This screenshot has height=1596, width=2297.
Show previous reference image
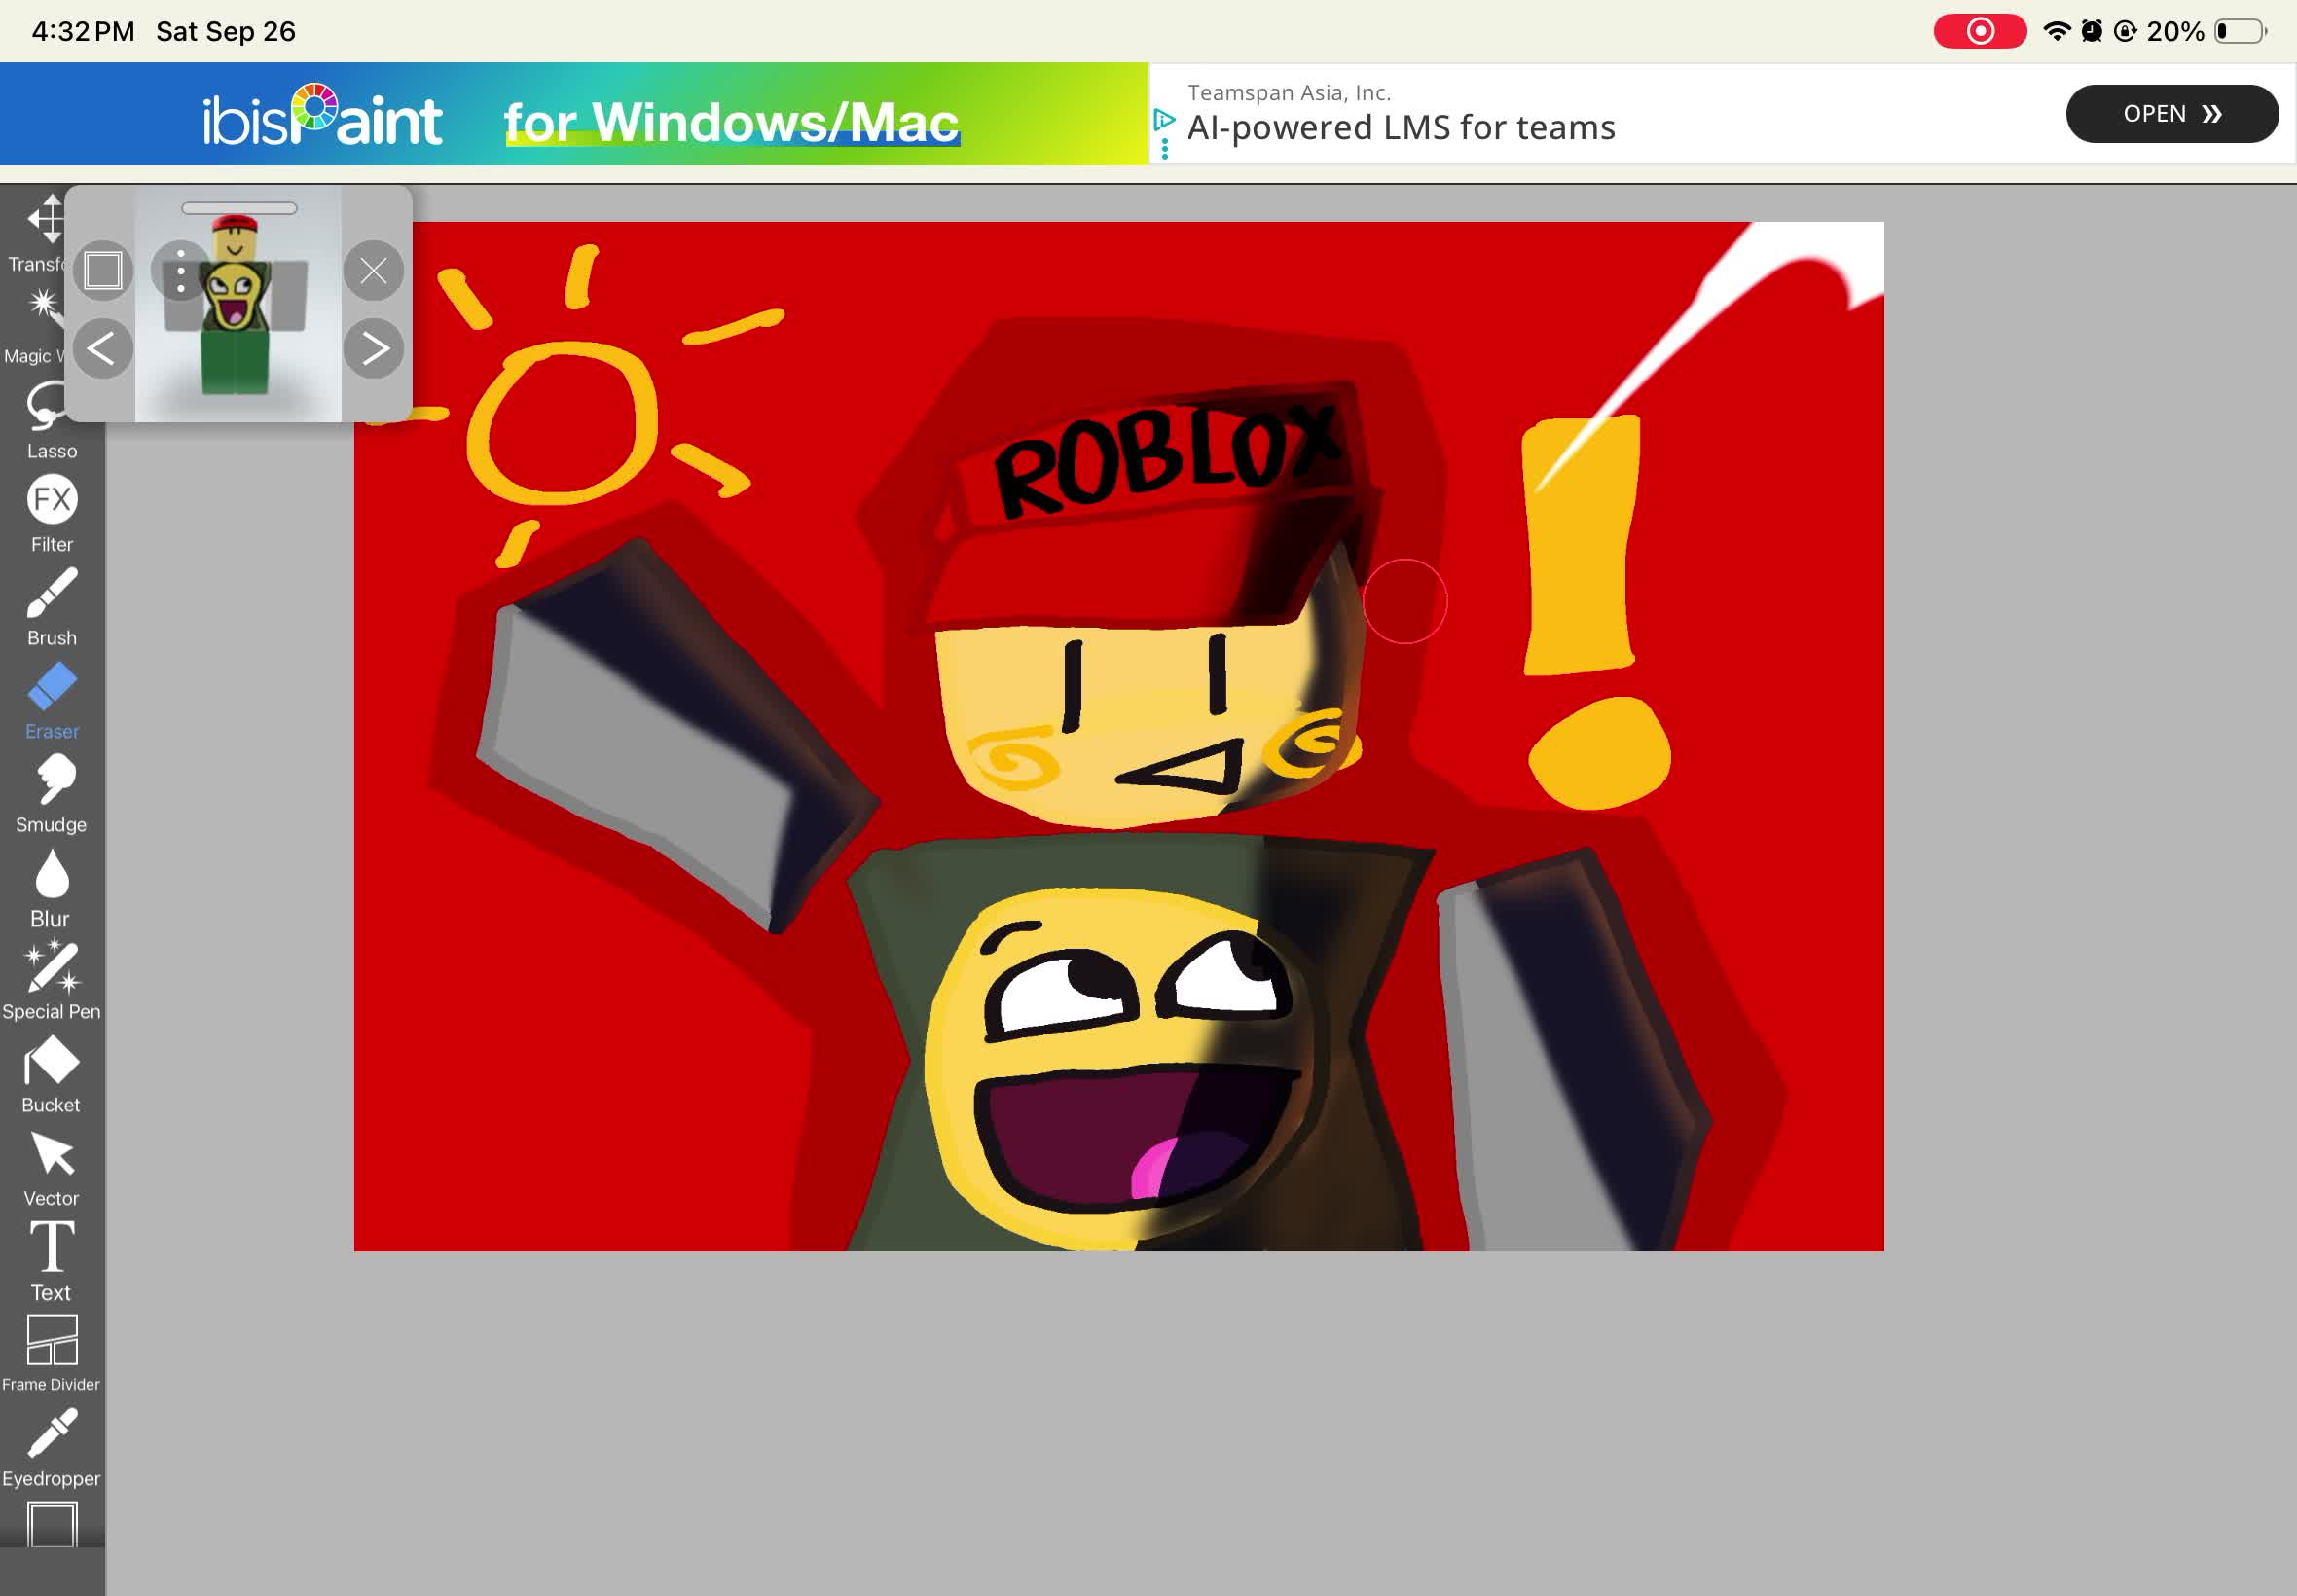coord(102,348)
